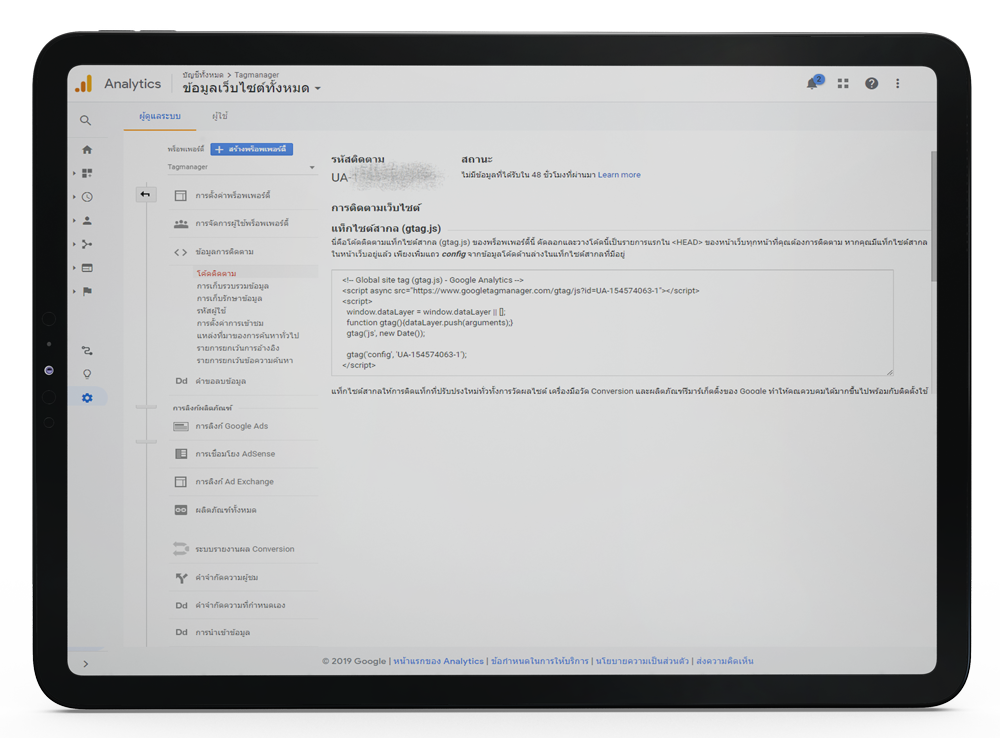Open the ข้อมูลเว็บไซต์ทั้งหมด view selector dropdown

252,88
